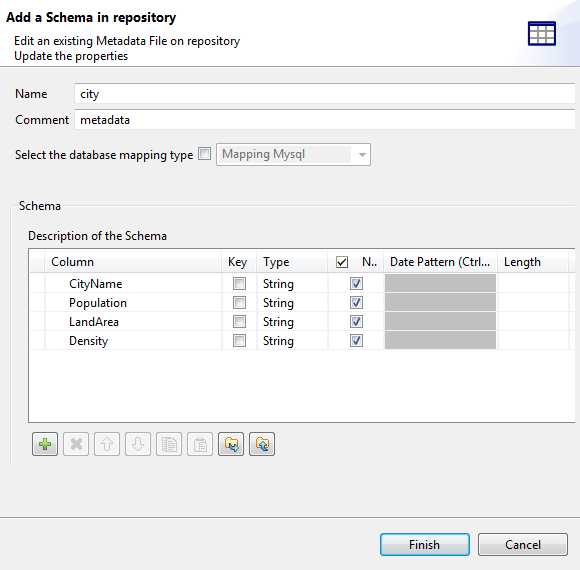Toggle Key checkbox for CityName

pos(239,284)
